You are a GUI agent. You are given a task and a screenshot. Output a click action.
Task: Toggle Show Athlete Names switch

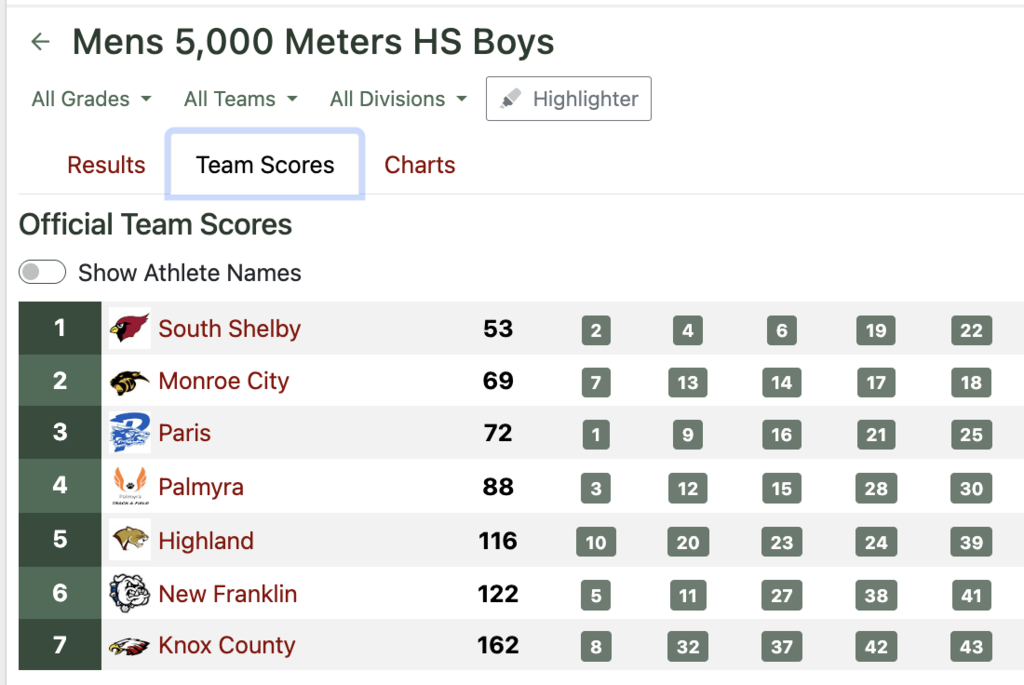pyautogui.click(x=42, y=273)
